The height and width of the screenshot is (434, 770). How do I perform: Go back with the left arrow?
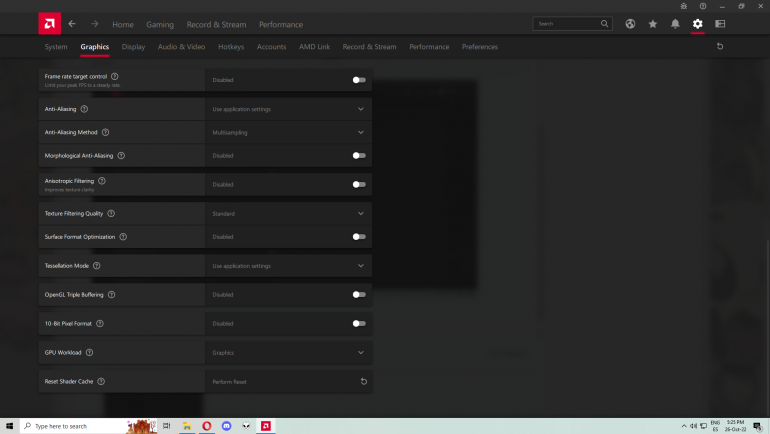pos(72,24)
